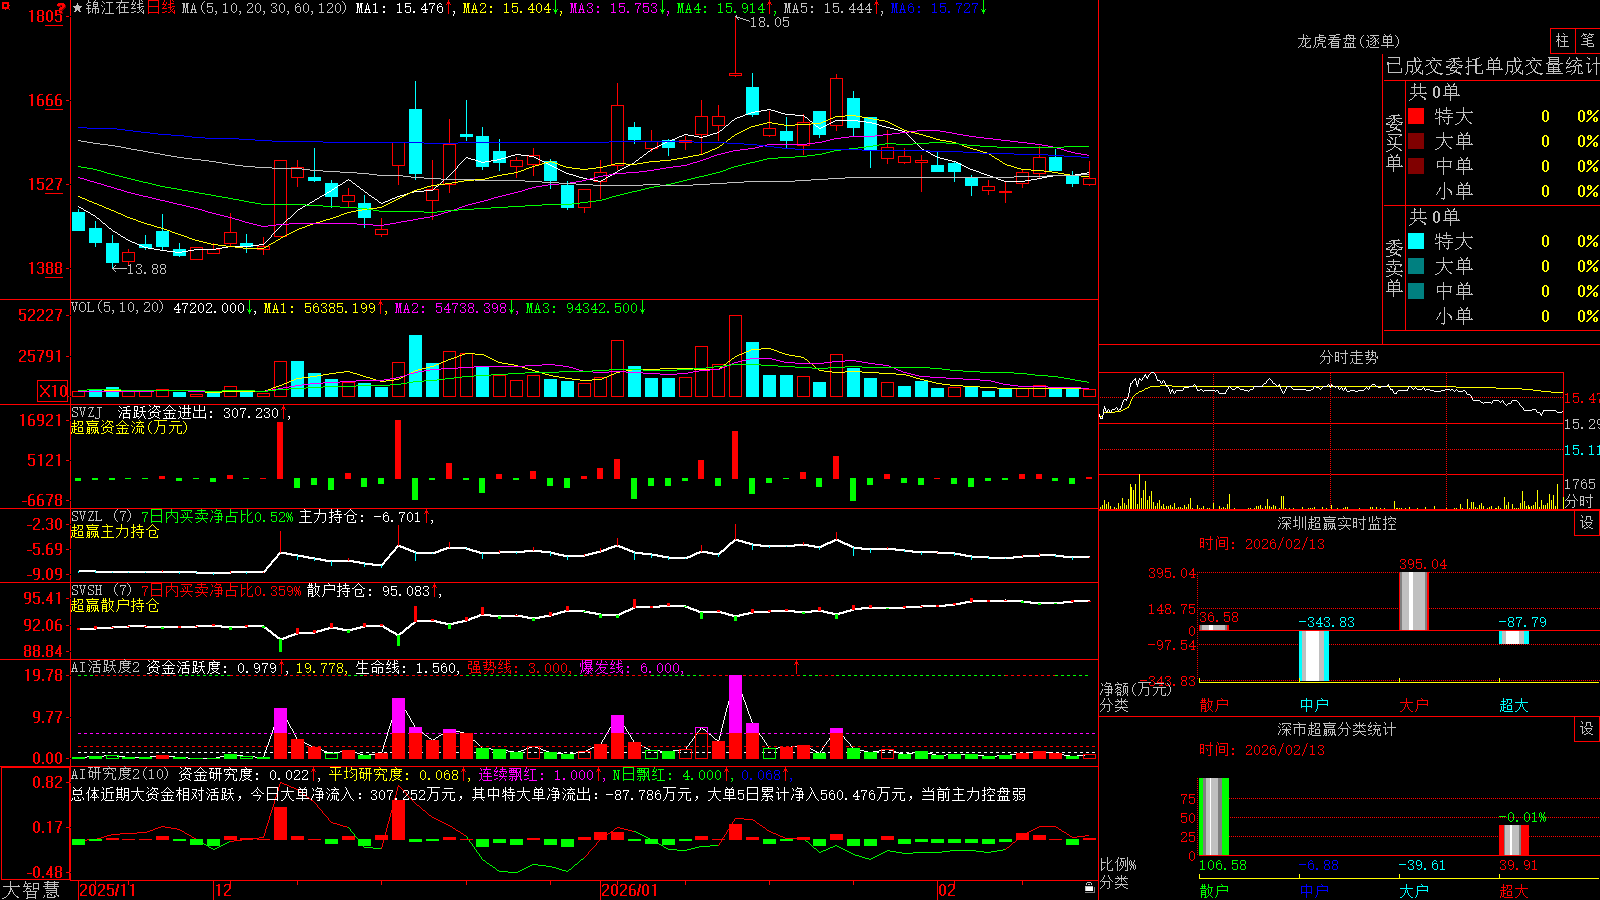1600x900 pixels.
Task: Click the 1666 price axis label
Action: (x=45, y=100)
